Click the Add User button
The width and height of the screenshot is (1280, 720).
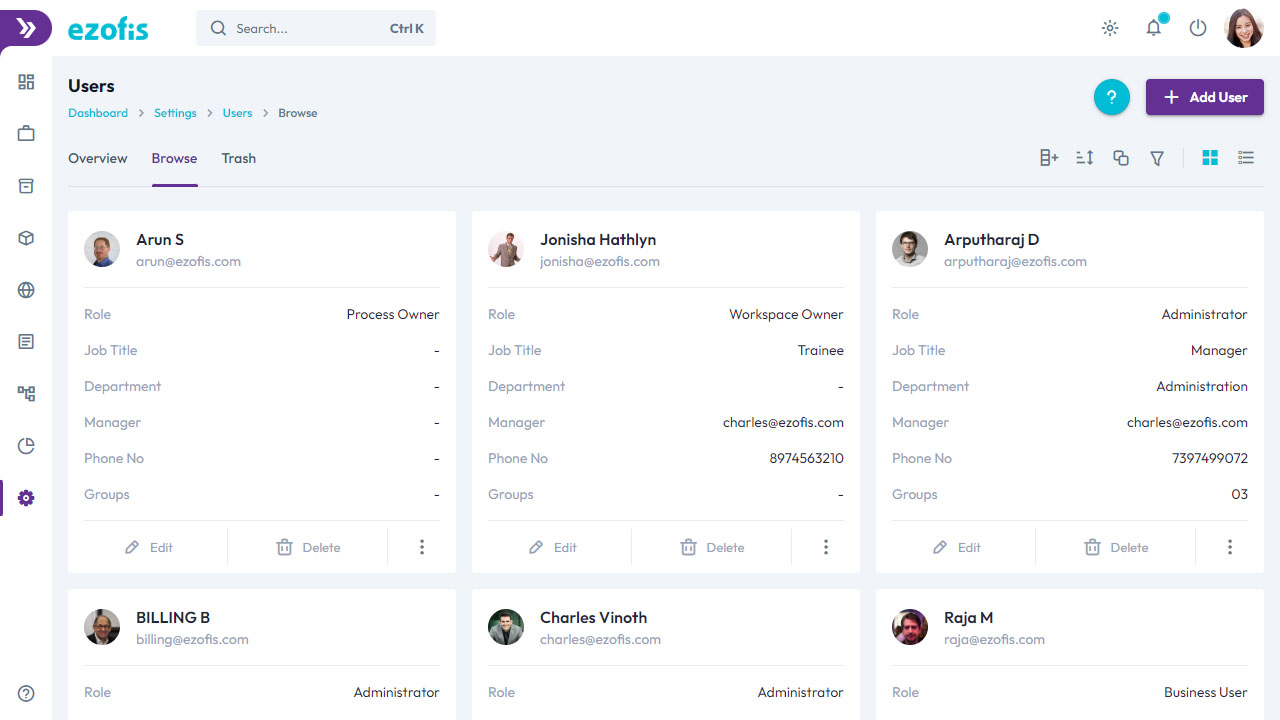pyautogui.click(x=1205, y=97)
